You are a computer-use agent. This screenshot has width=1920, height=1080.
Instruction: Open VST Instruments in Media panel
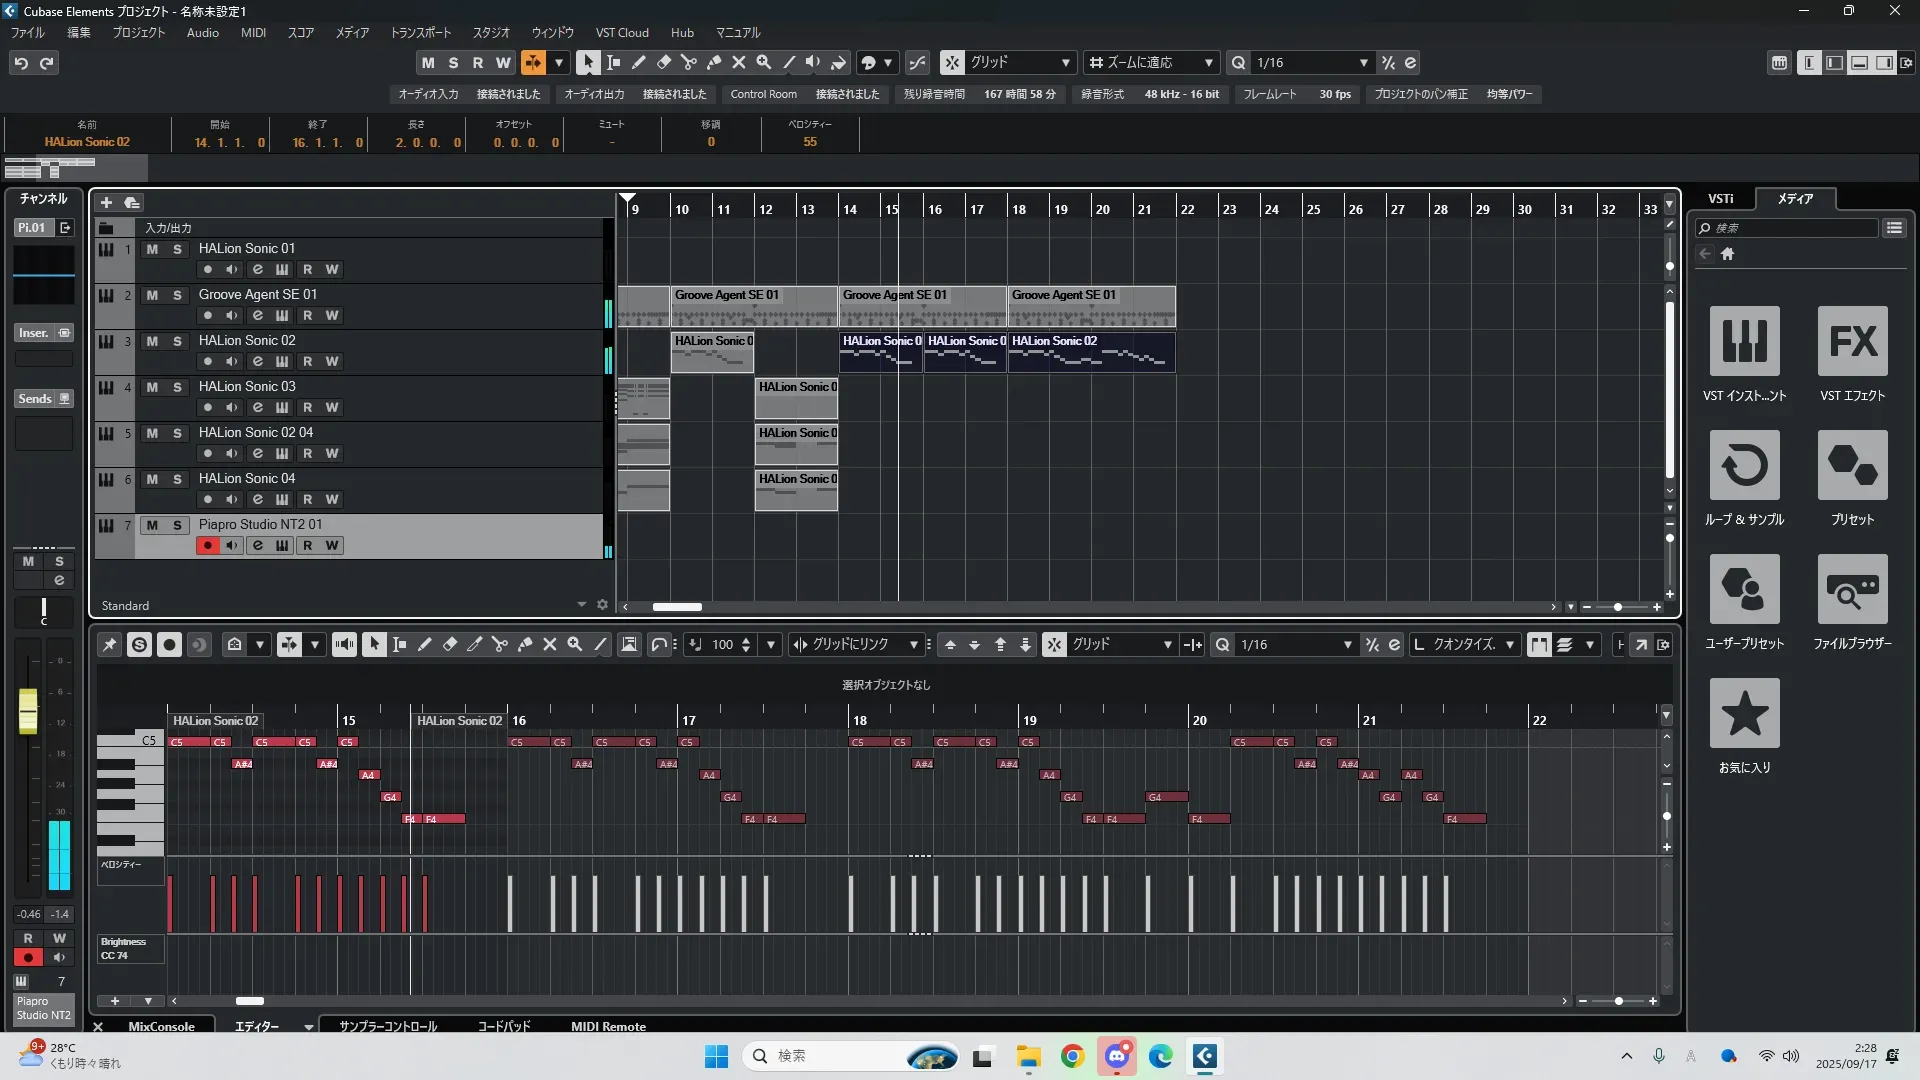tap(1744, 342)
